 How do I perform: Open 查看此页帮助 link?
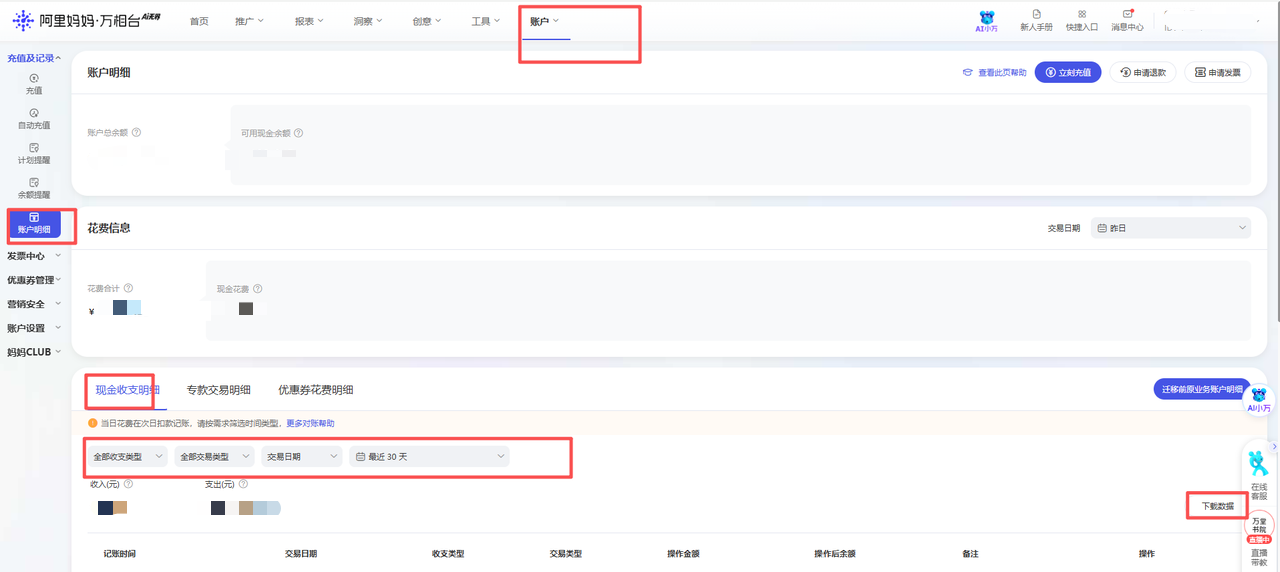click(x=995, y=73)
